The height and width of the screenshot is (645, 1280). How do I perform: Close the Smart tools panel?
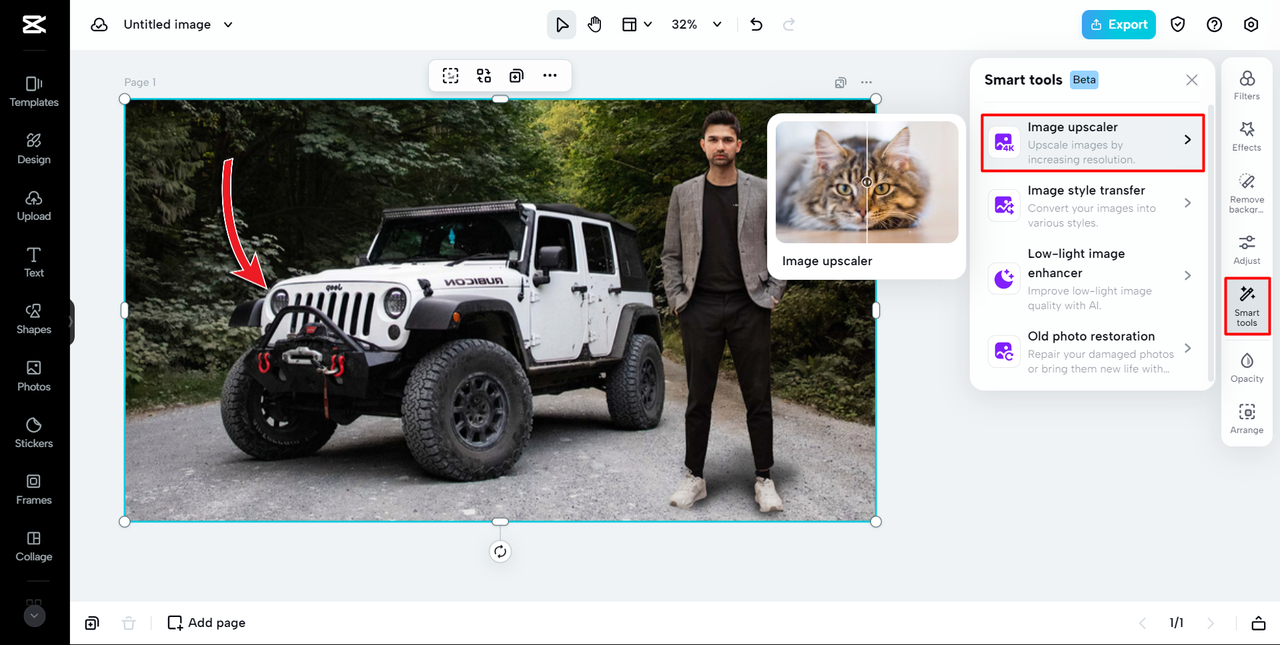tap(1192, 80)
